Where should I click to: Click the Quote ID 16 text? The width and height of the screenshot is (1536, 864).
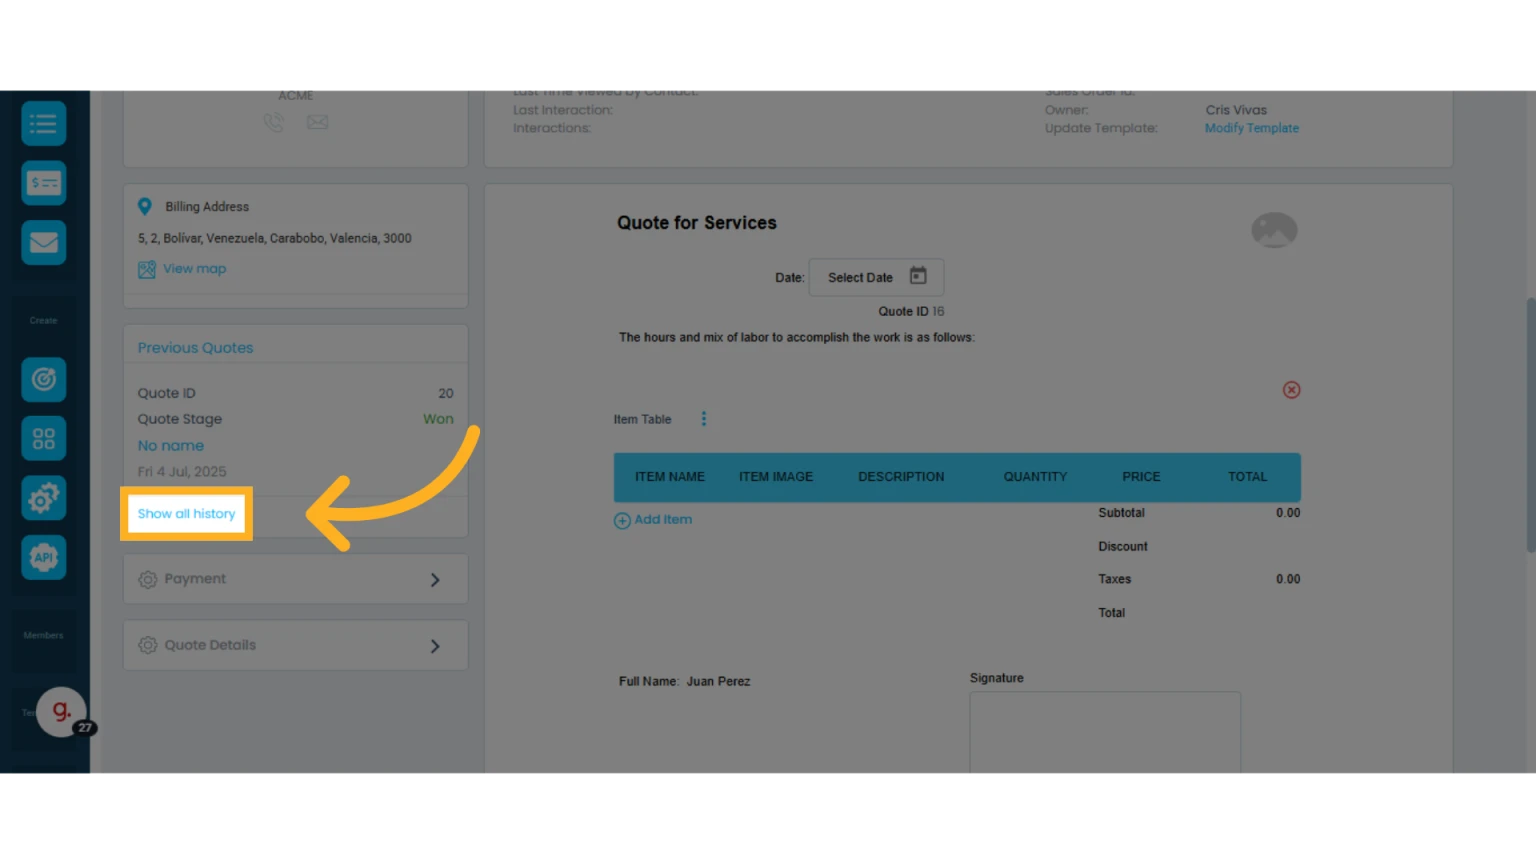[x=911, y=312]
